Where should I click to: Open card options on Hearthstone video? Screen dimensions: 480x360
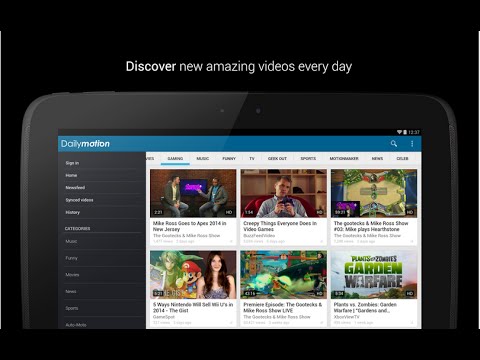(x=412, y=241)
